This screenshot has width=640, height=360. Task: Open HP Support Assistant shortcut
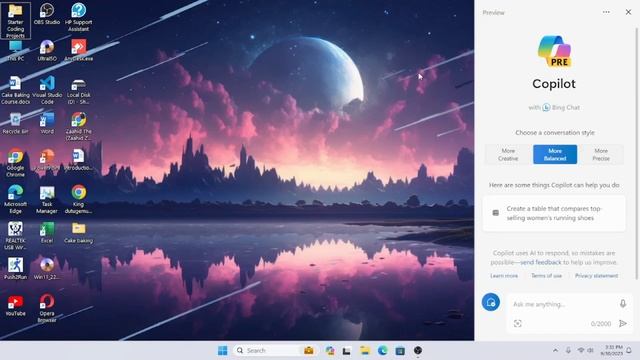[x=78, y=17]
